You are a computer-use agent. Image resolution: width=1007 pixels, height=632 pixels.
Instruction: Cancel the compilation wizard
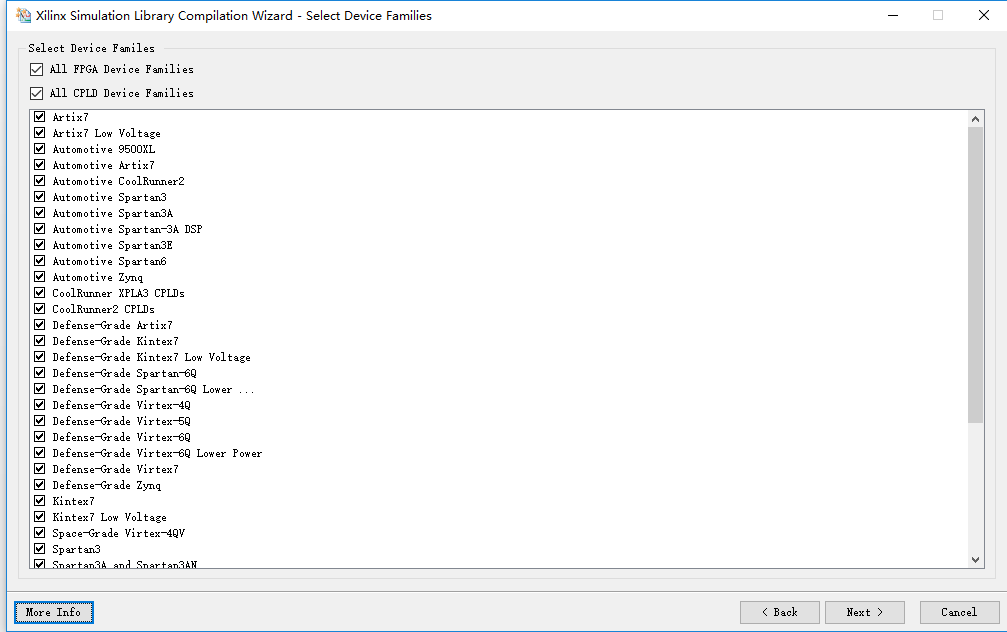[959, 612]
